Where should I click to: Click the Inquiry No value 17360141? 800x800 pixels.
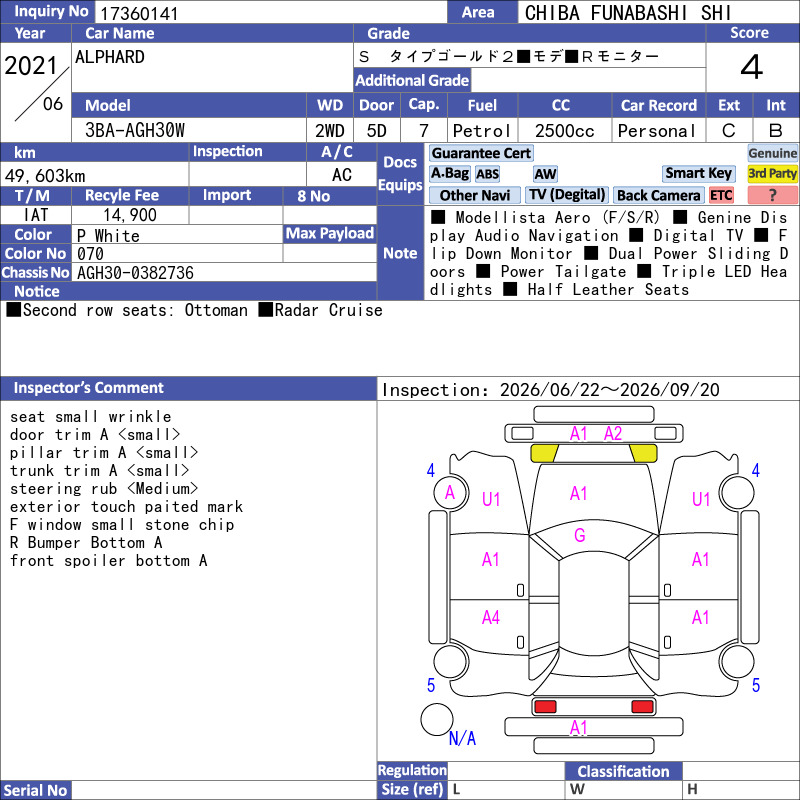(139, 13)
